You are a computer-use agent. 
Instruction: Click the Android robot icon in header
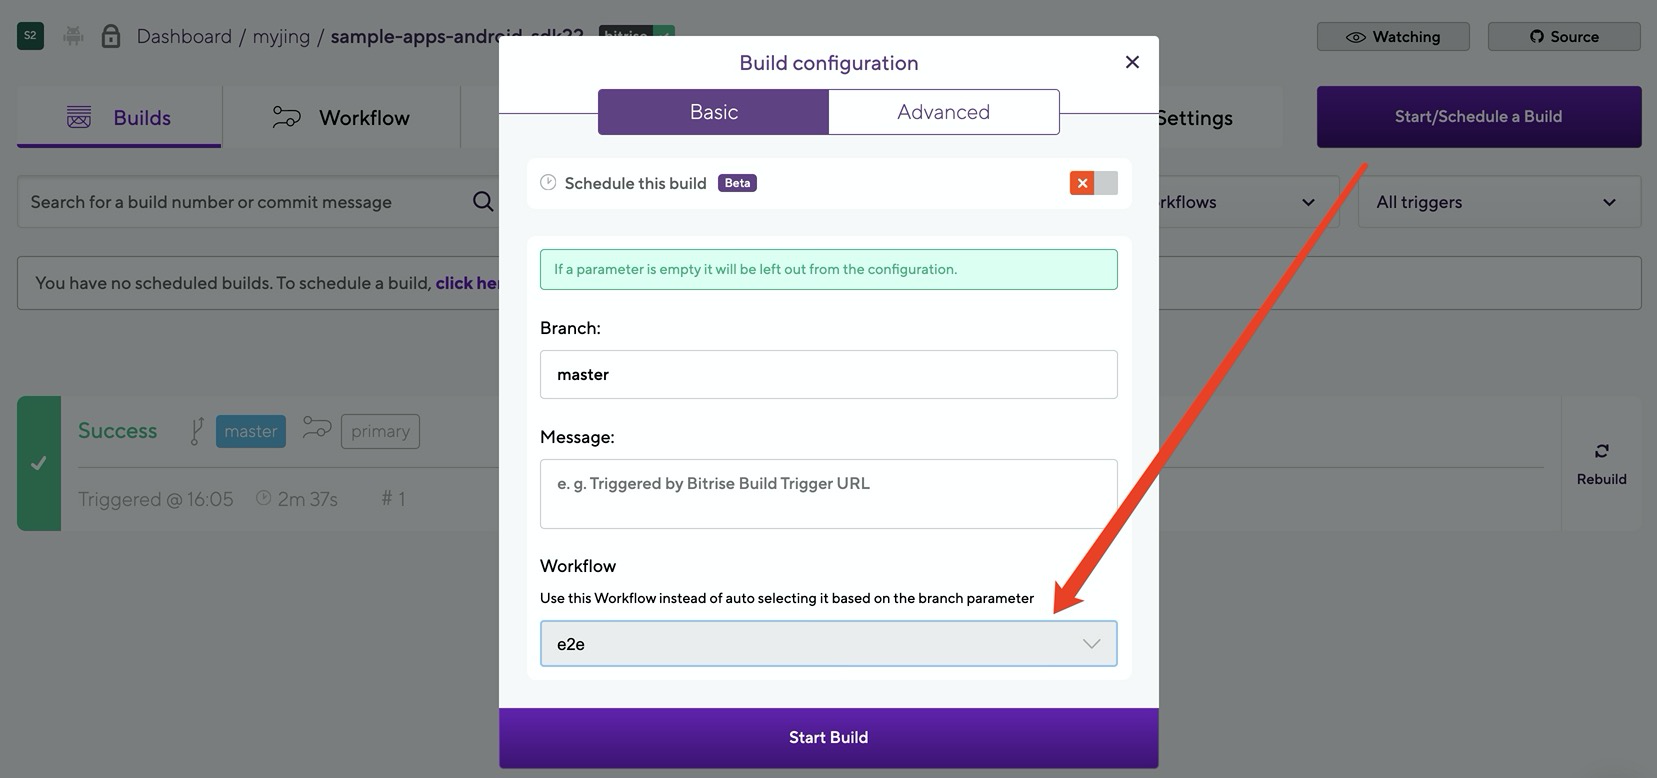click(x=73, y=37)
